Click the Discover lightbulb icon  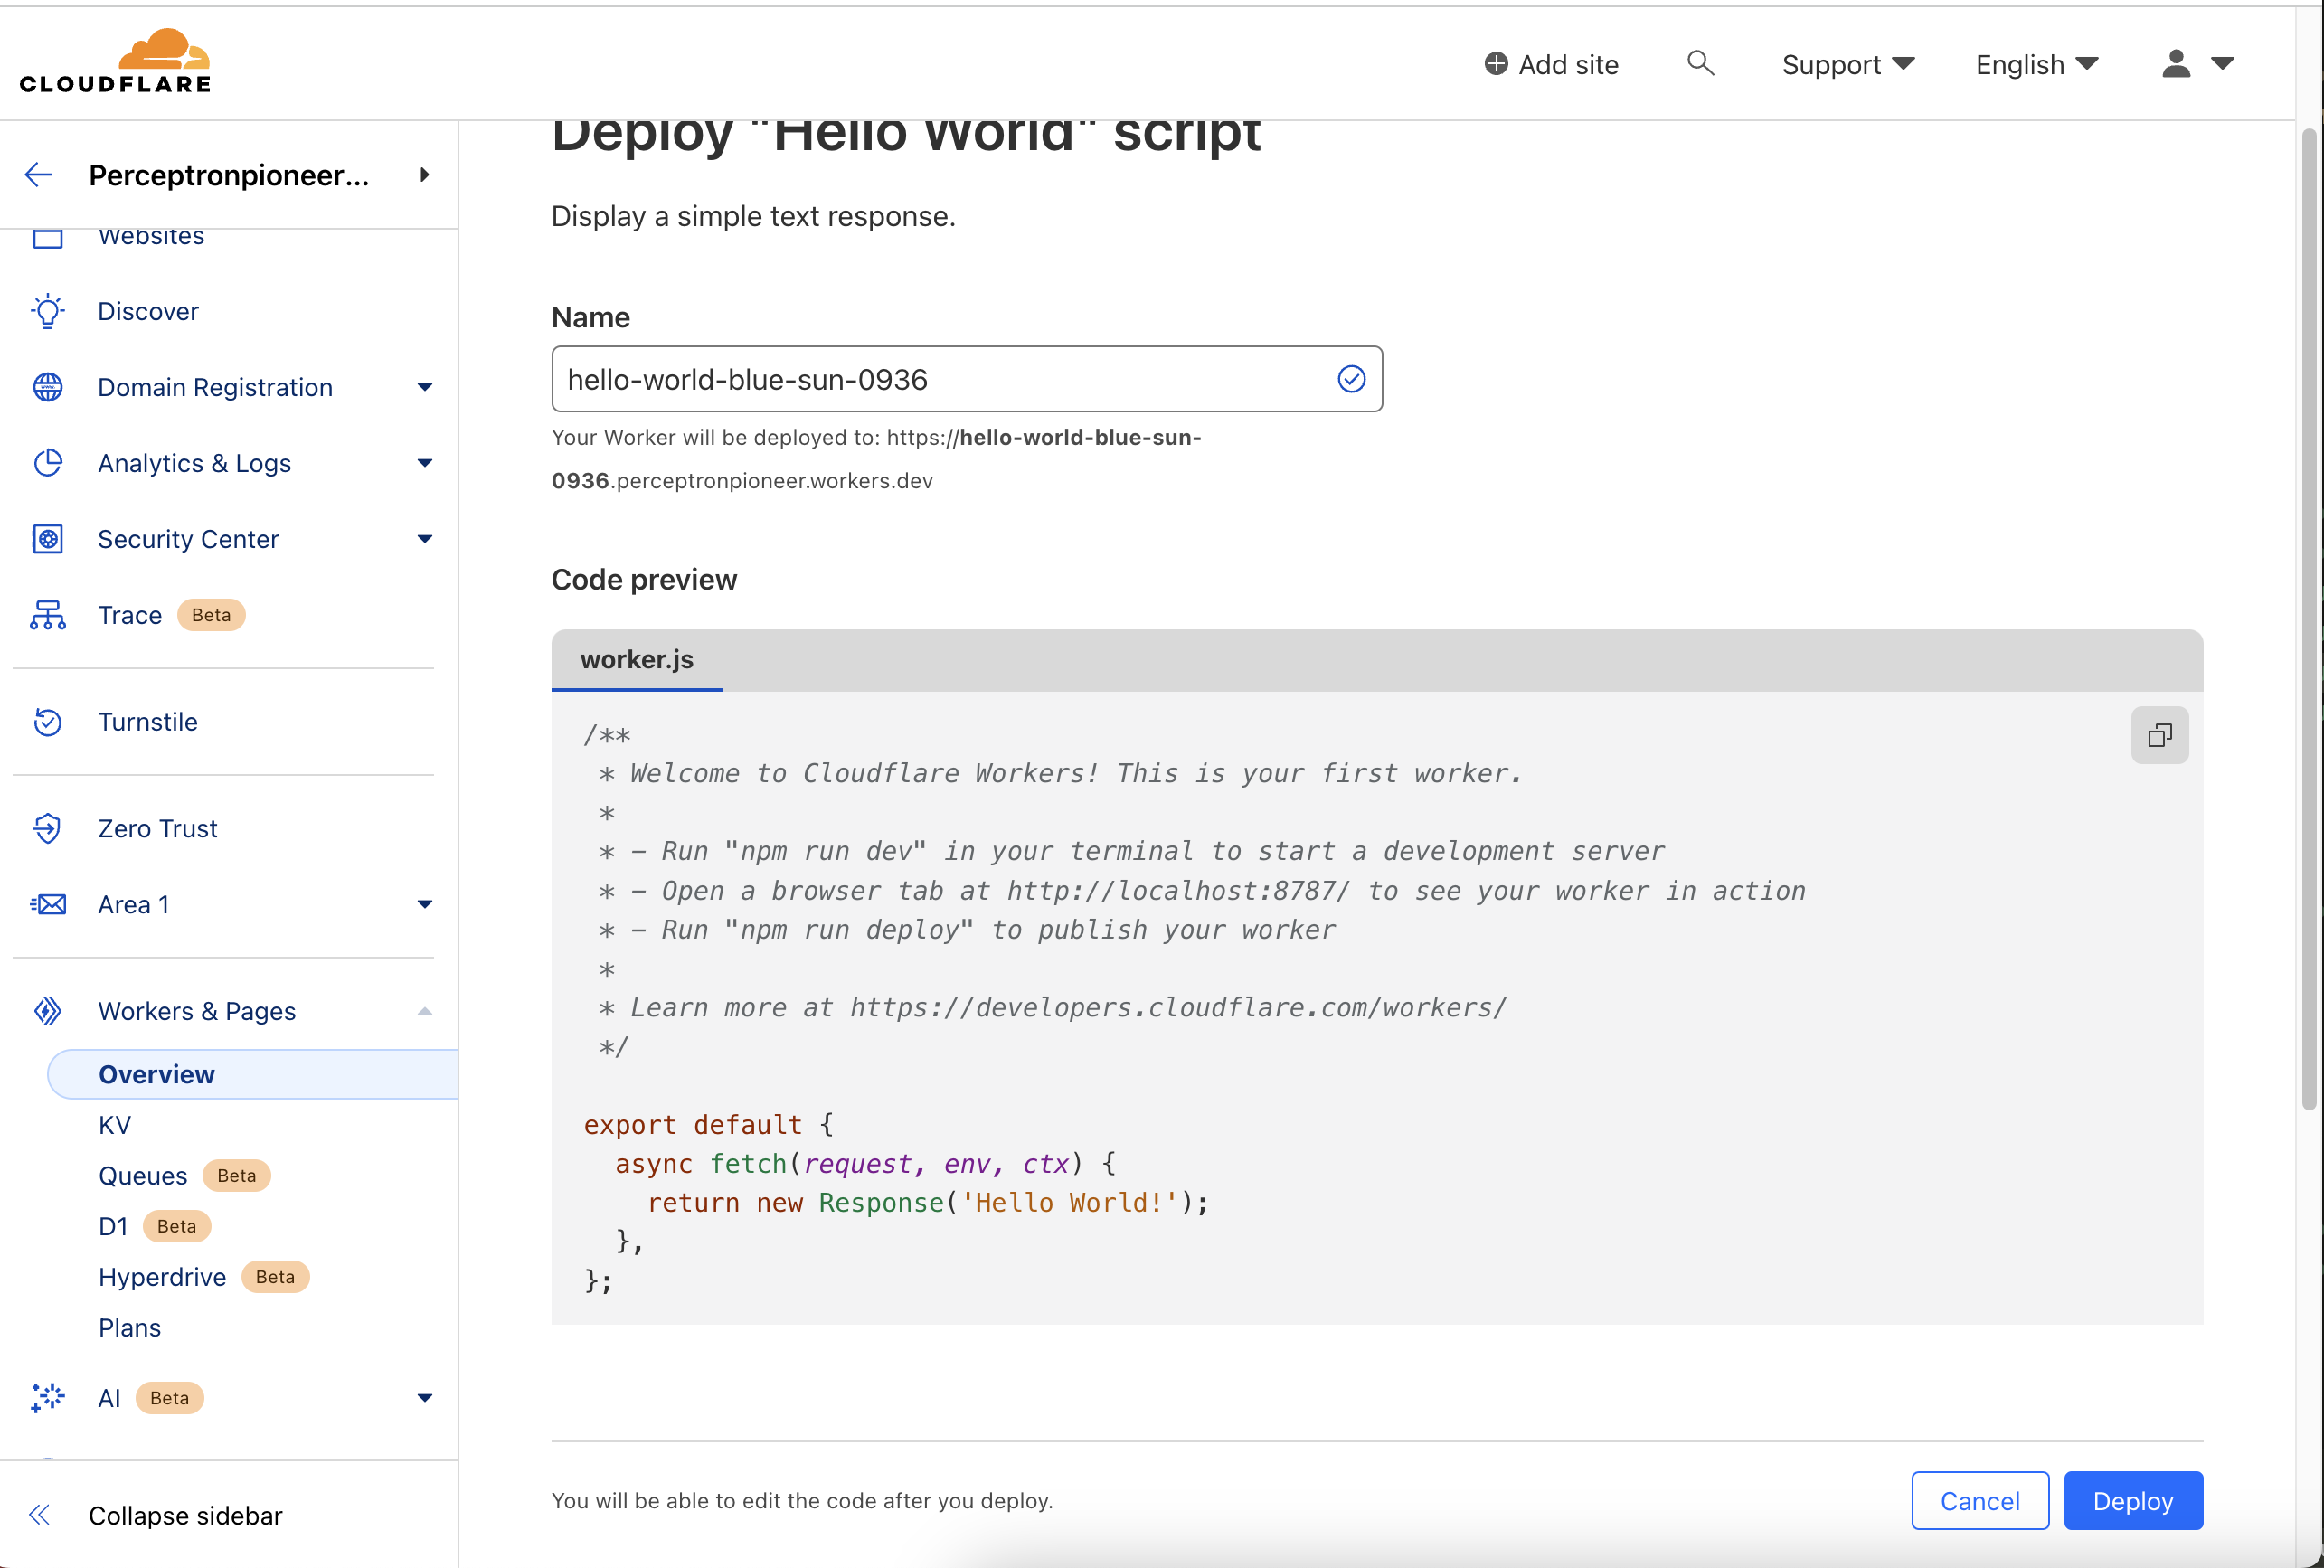tap(47, 311)
